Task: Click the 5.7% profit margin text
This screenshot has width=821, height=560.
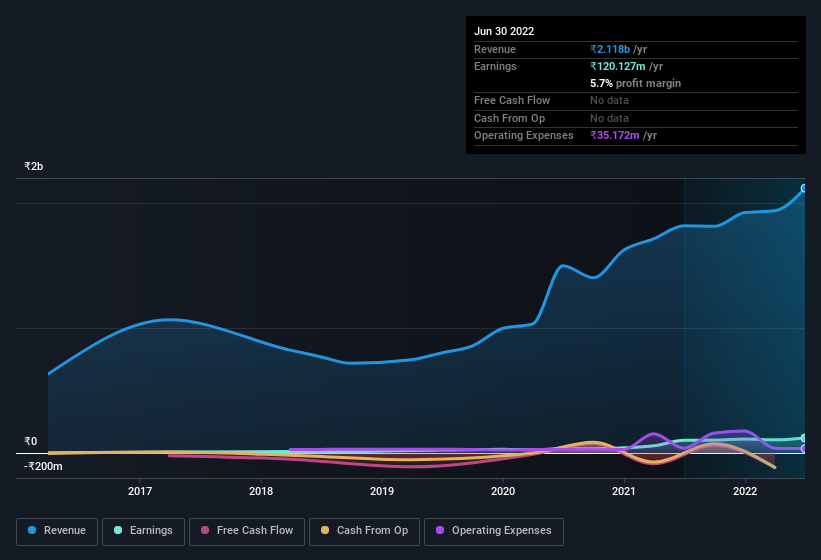Action: click(636, 84)
